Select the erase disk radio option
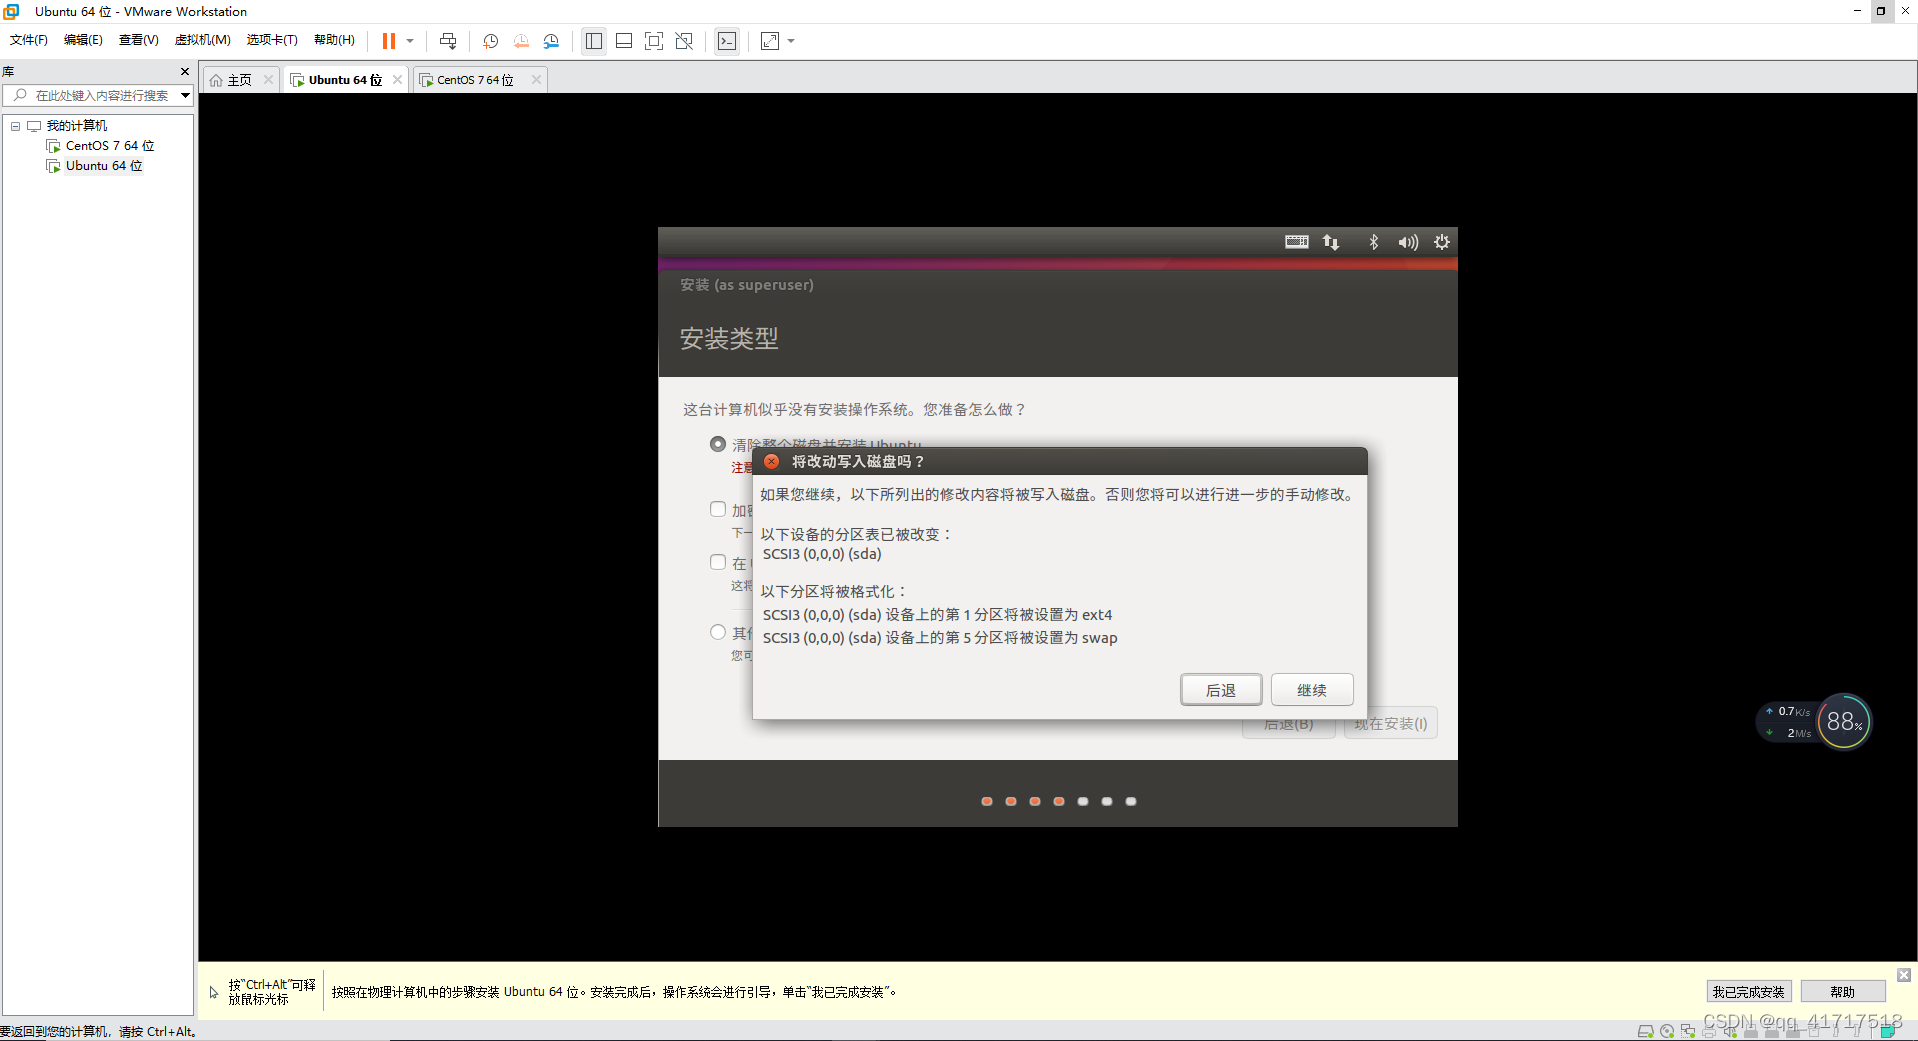This screenshot has height=1041, width=1918. click(x=718, y=444)
